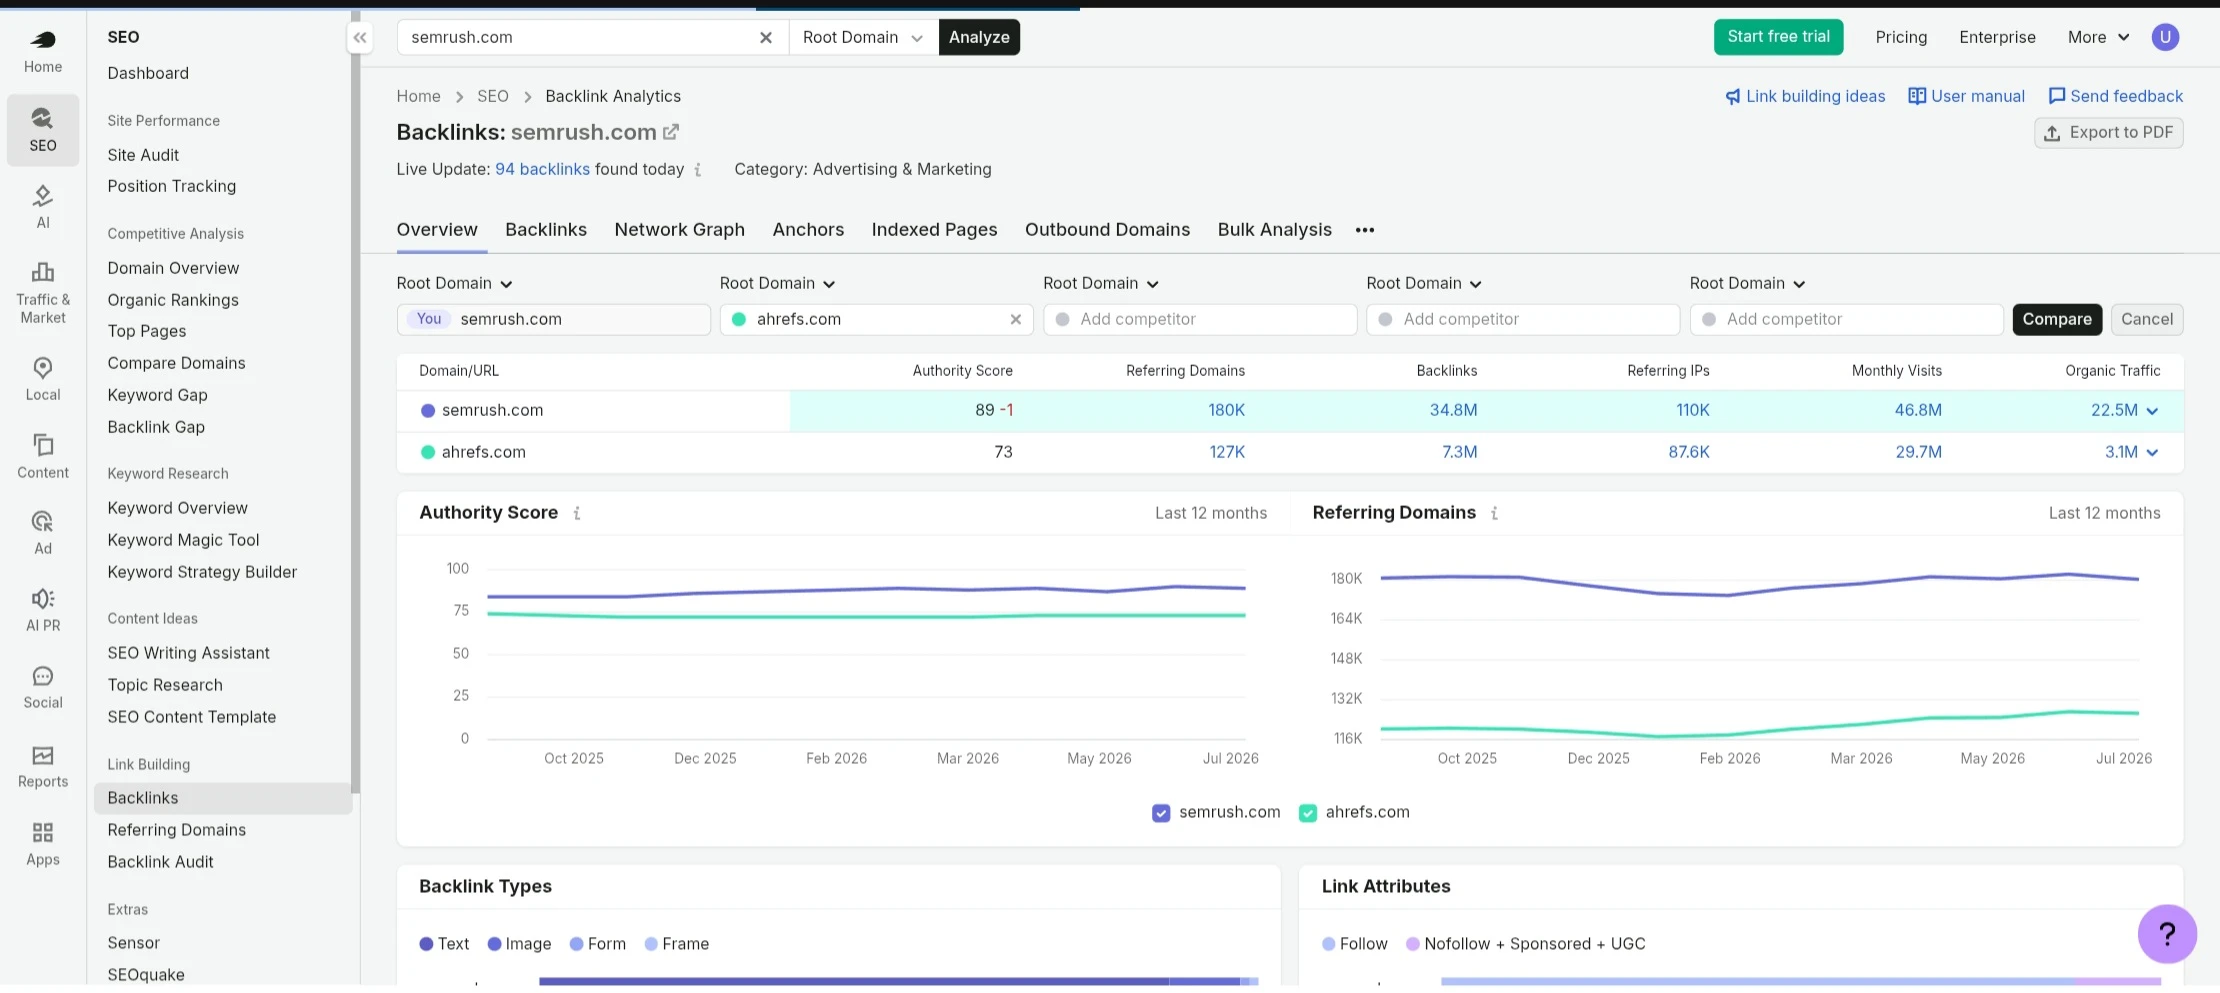The height and width of the screenshot is (993, 2220).
Task: Open Root Domain dropdown above fifth competitor
Action: point(1747,284)
